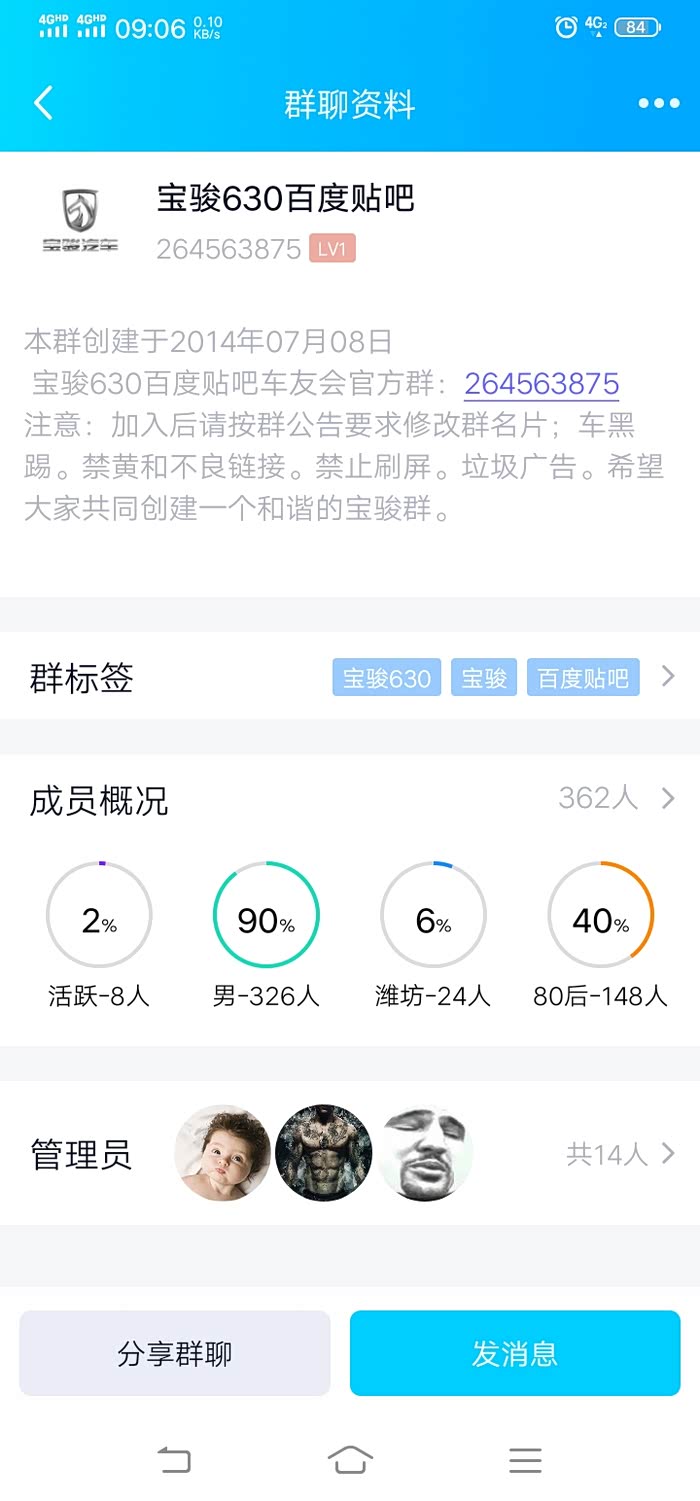700x1501 pixels.
Task: Select the 宝骏630 tag
Action: (386, 678)
